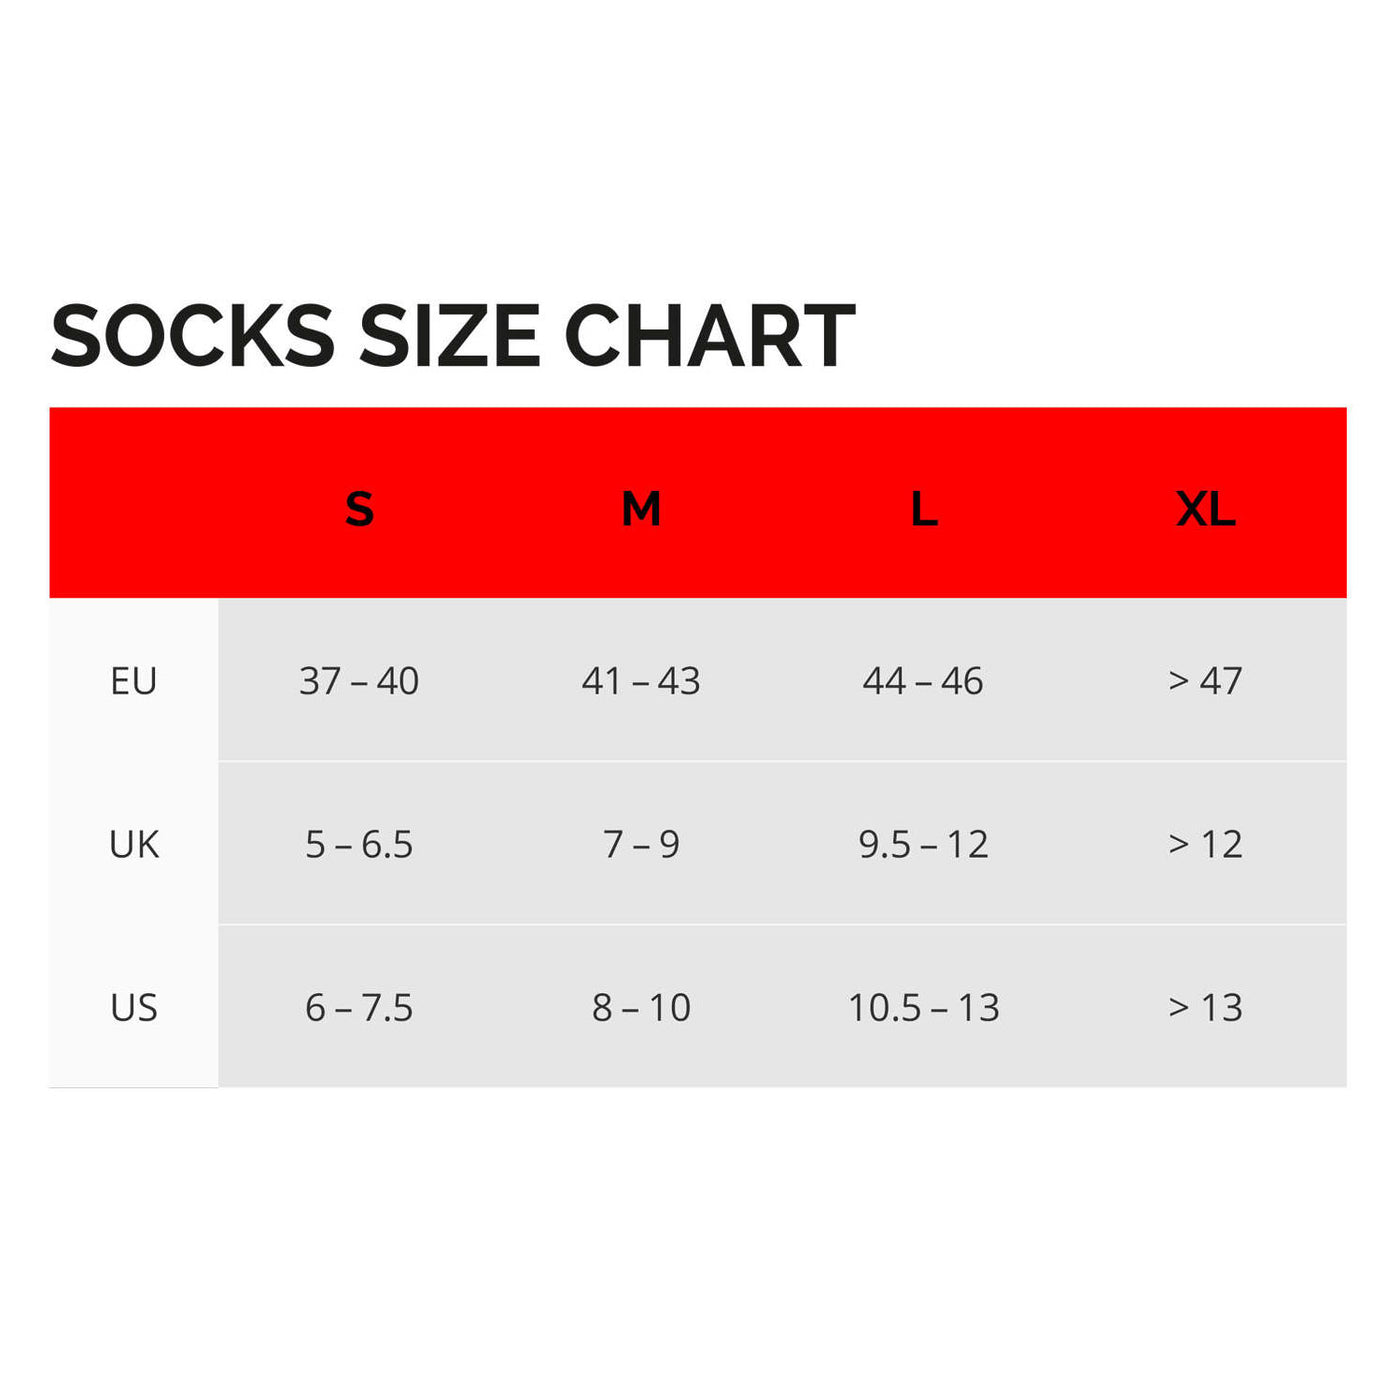Click the US > 13 cell
The height and width of the screenshot is (1400, 1400).
[1206, 1007]
